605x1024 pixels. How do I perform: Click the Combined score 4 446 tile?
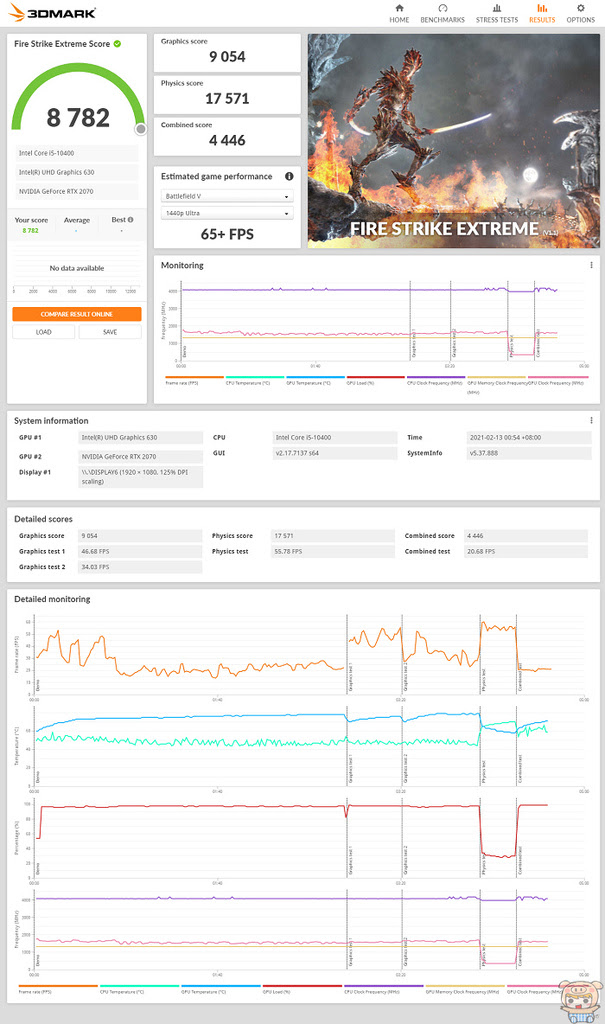227,136
